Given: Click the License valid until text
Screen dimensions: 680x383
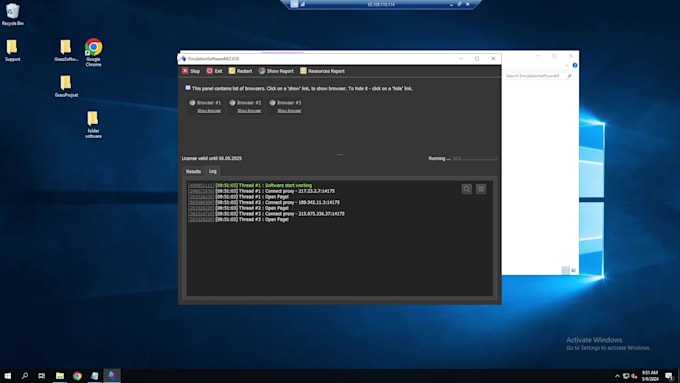Looking at the screenshot, I should tap(212, 158).
